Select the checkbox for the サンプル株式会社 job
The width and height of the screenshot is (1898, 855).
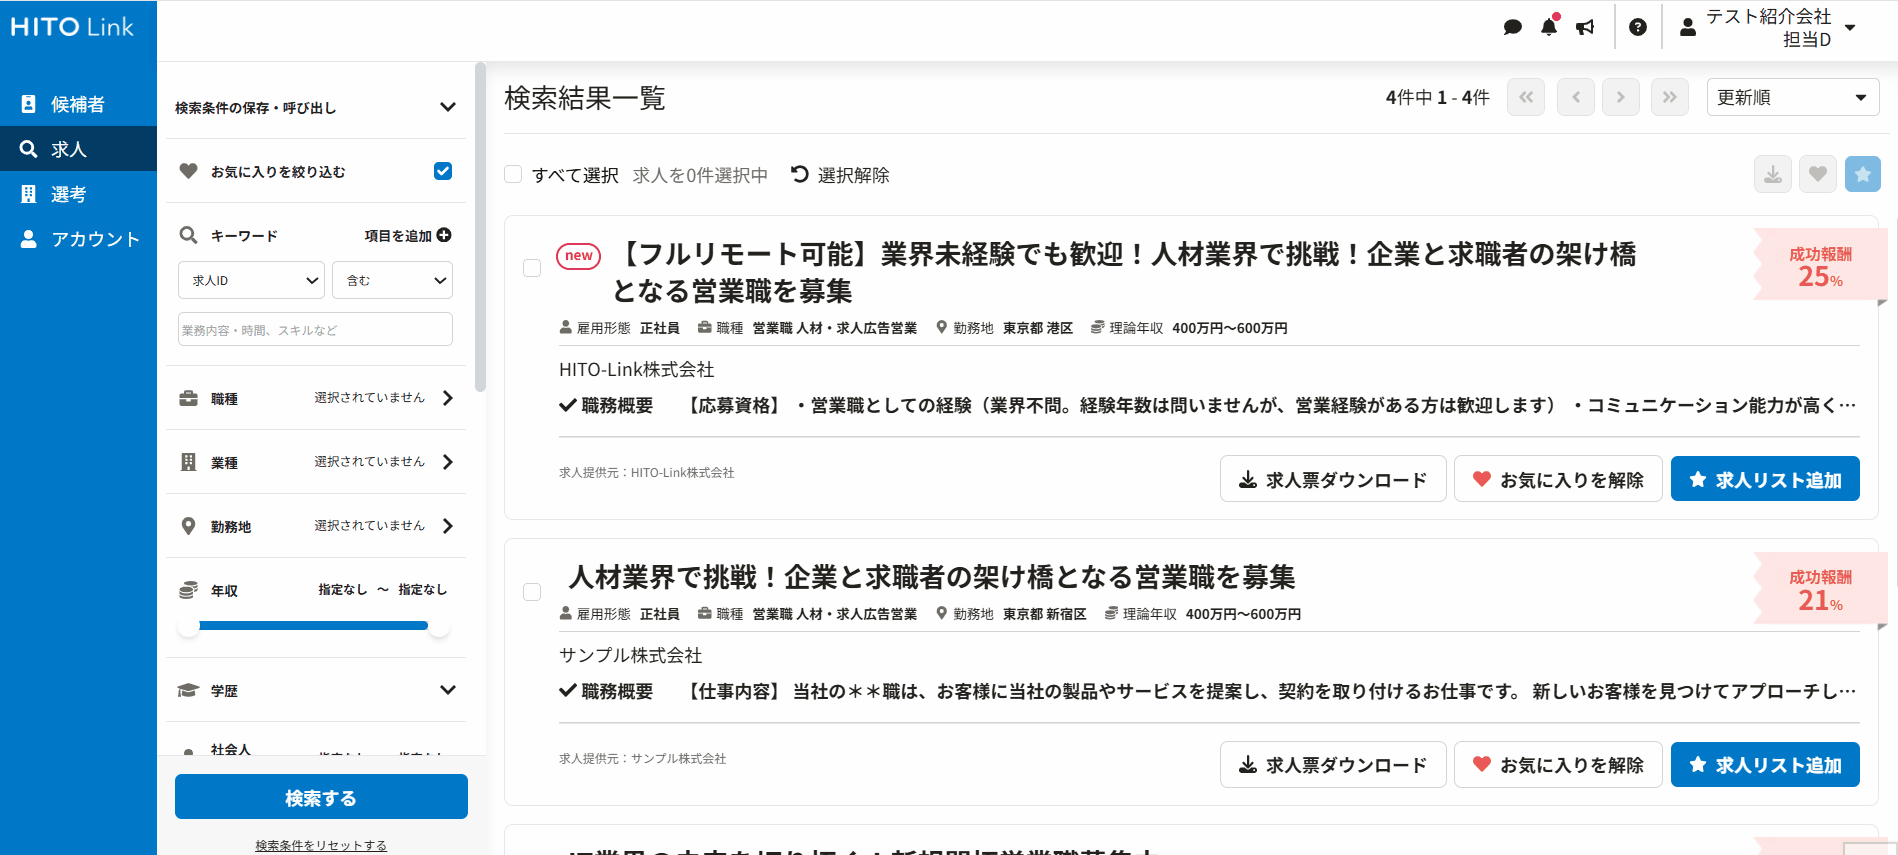click(x=532, y=592)
